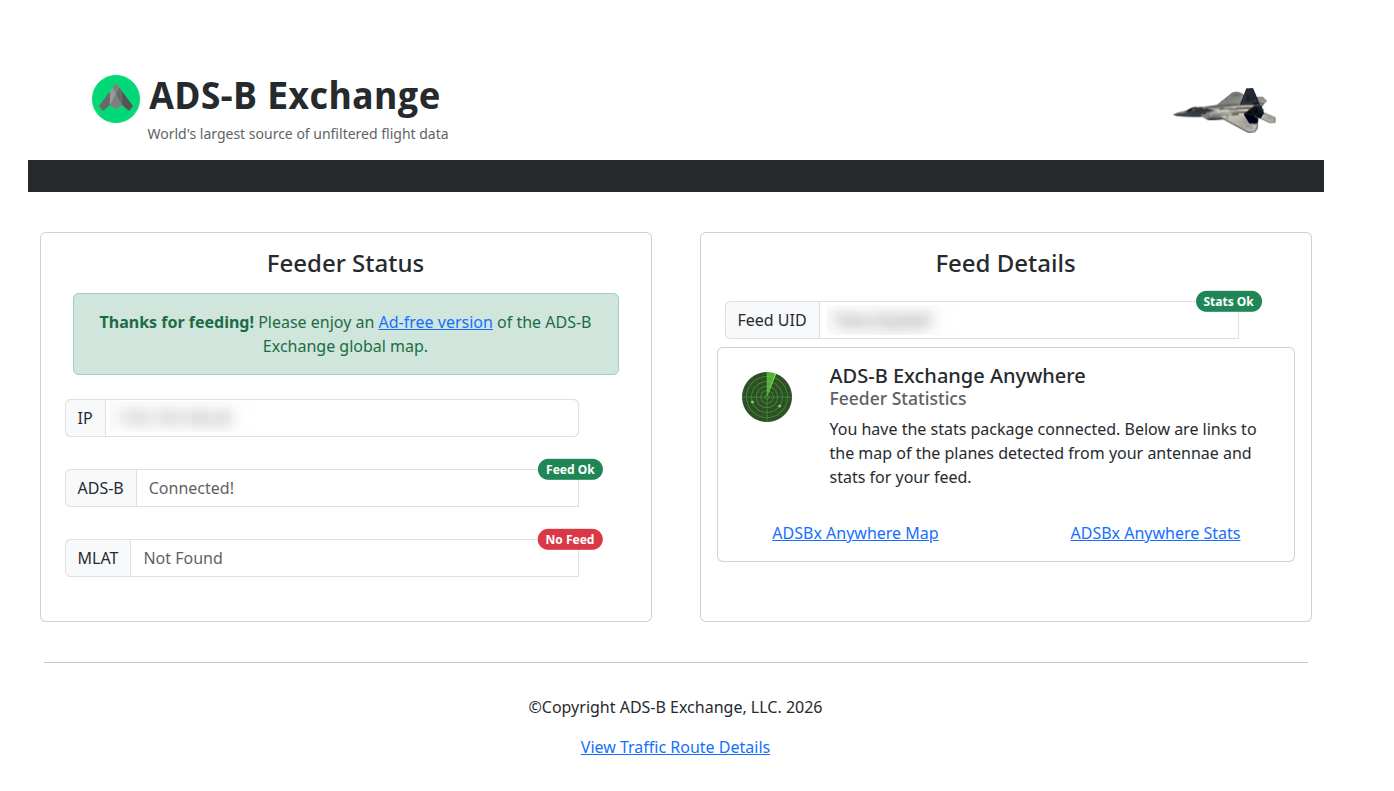Click the ADS-B Exchange Anywhere heading
1394x791 pixels.
(957, 376)
